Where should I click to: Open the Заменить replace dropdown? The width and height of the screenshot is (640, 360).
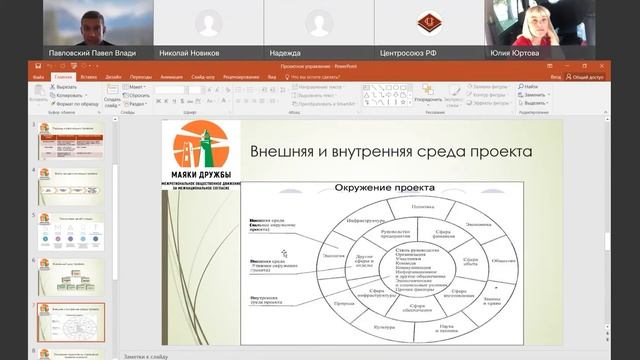click(534, 95)
